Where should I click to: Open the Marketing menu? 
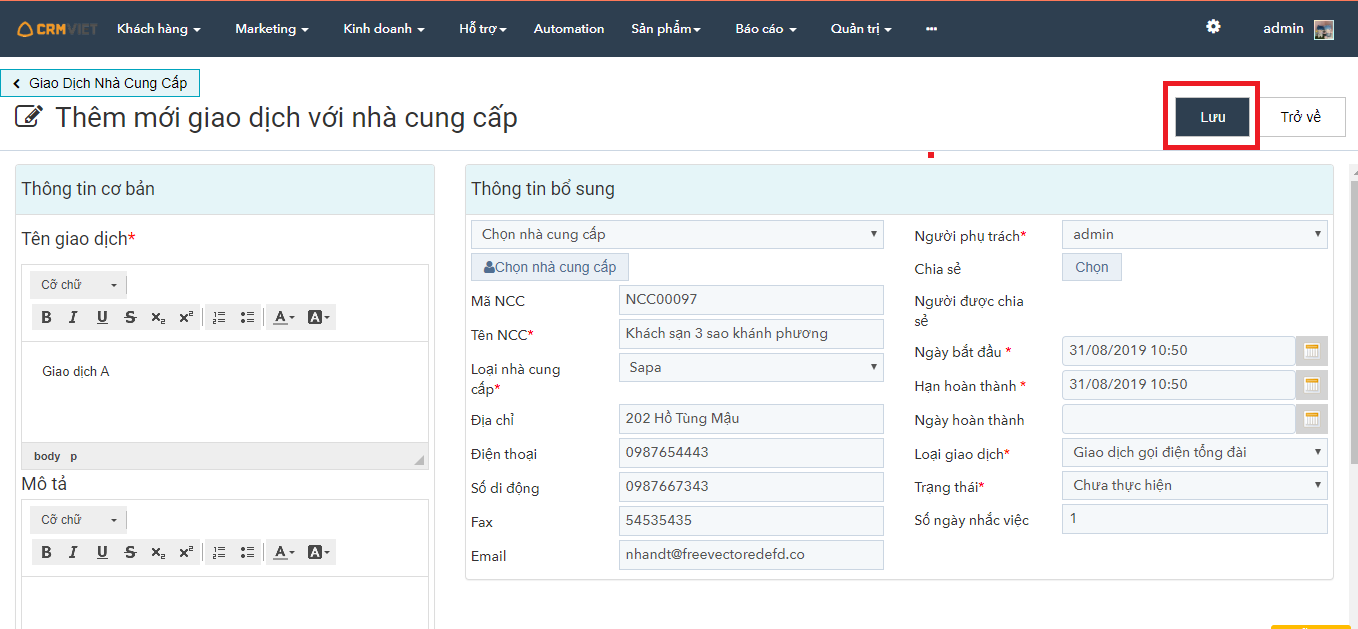point(272,29)
